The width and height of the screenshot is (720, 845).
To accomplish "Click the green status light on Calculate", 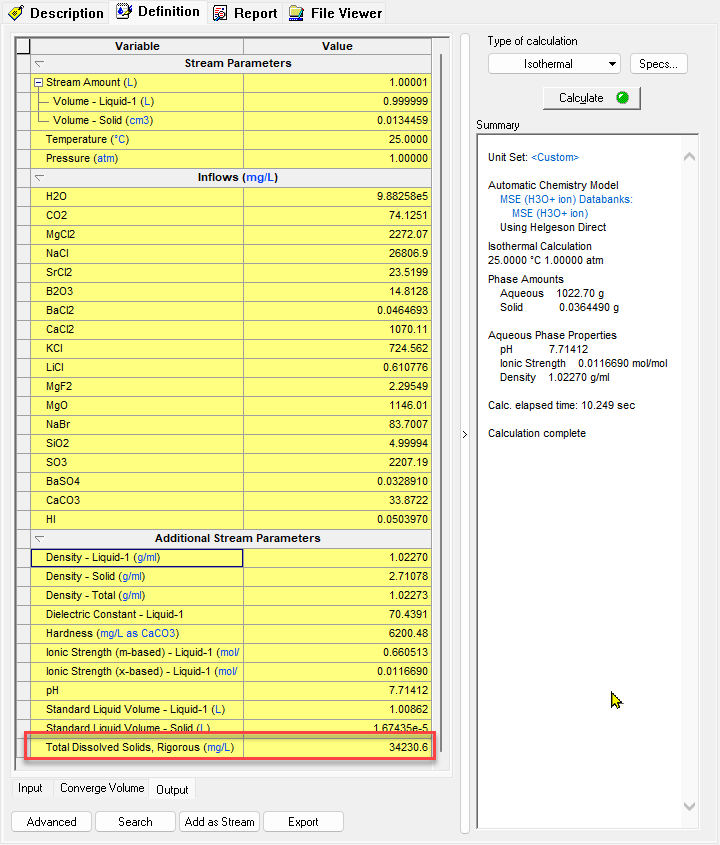I will (622, 98).
